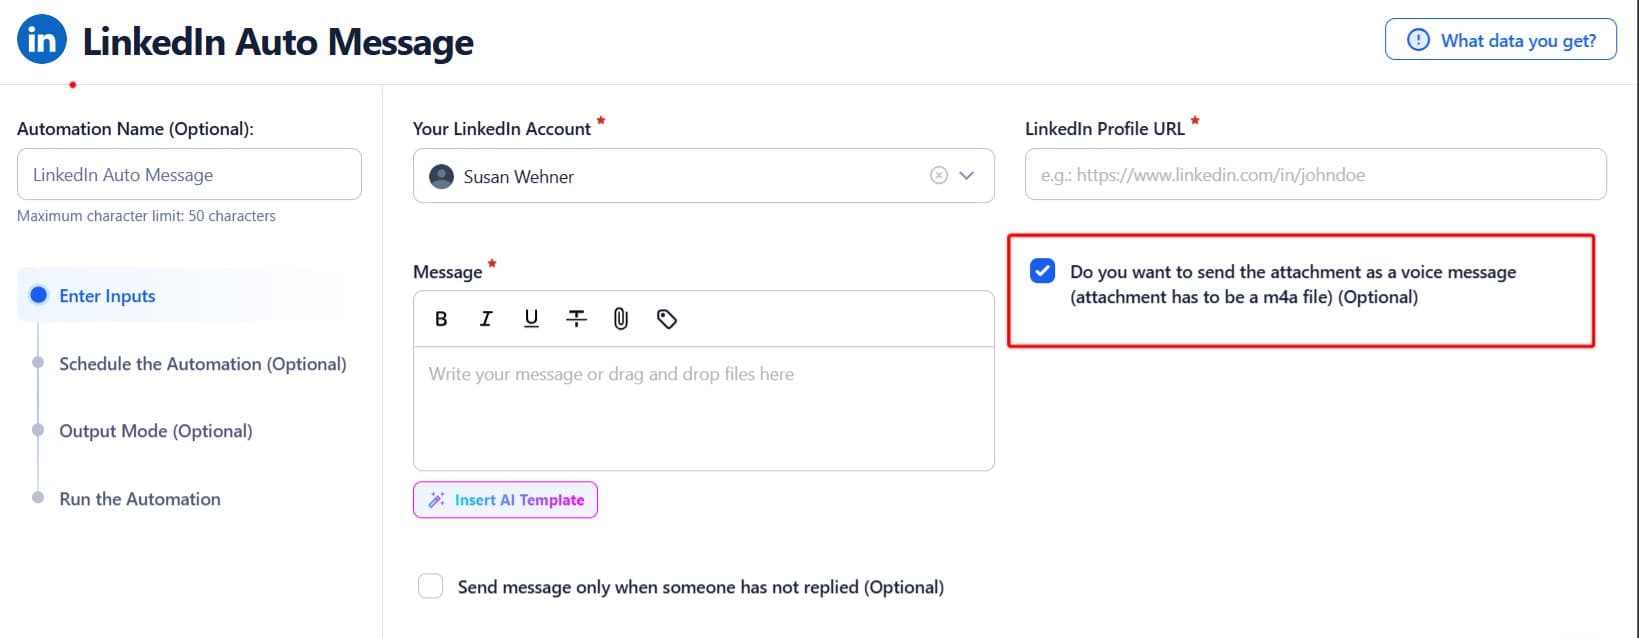Enable sending message only when not replied
1639x638 pixels.
tap(430, 586)
